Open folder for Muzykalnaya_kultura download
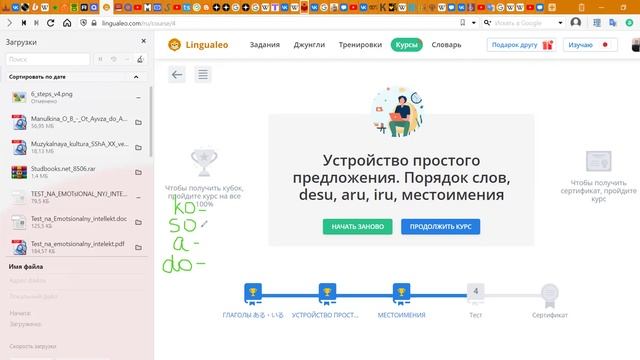Screen dimensions: 640x360 pos(138,147)
